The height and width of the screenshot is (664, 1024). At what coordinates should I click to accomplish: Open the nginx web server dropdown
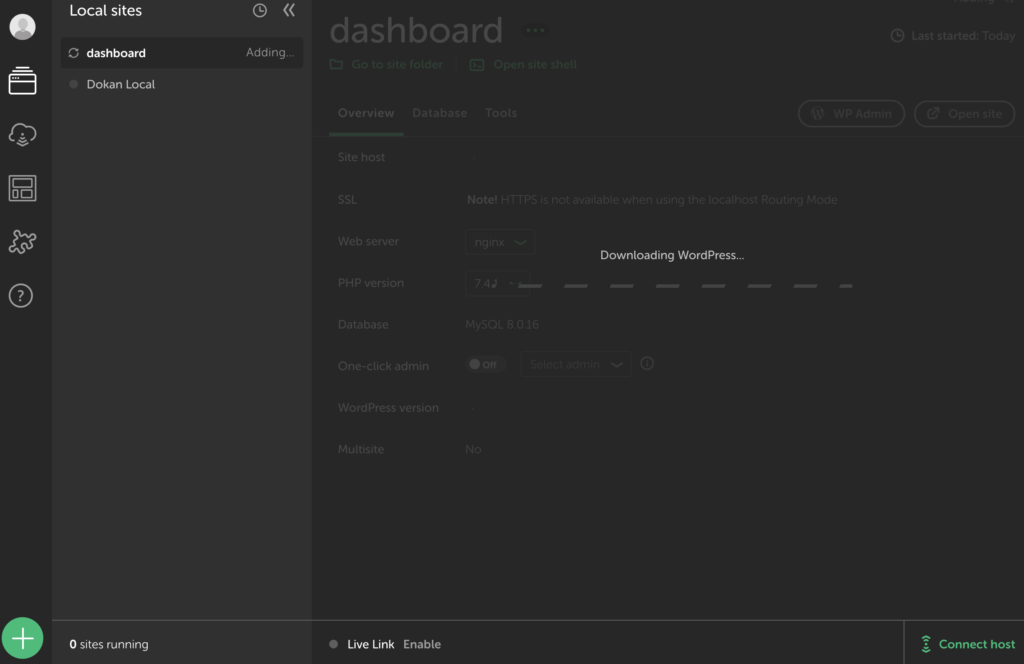[x=500, y=242]
